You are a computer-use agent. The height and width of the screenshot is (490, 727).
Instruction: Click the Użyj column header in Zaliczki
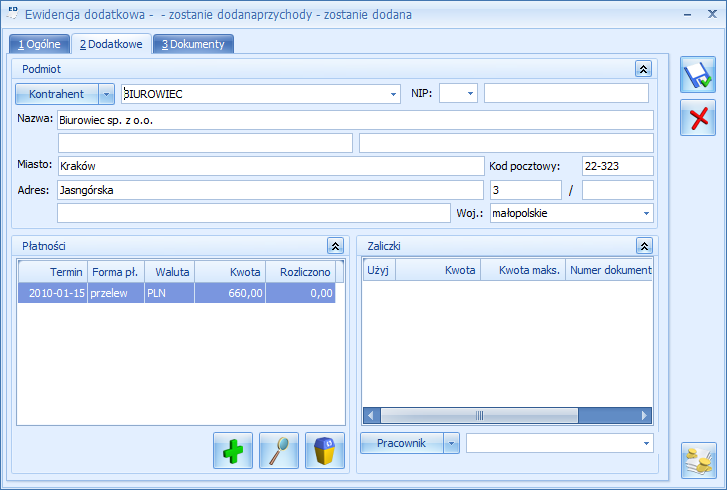point(379,270)
